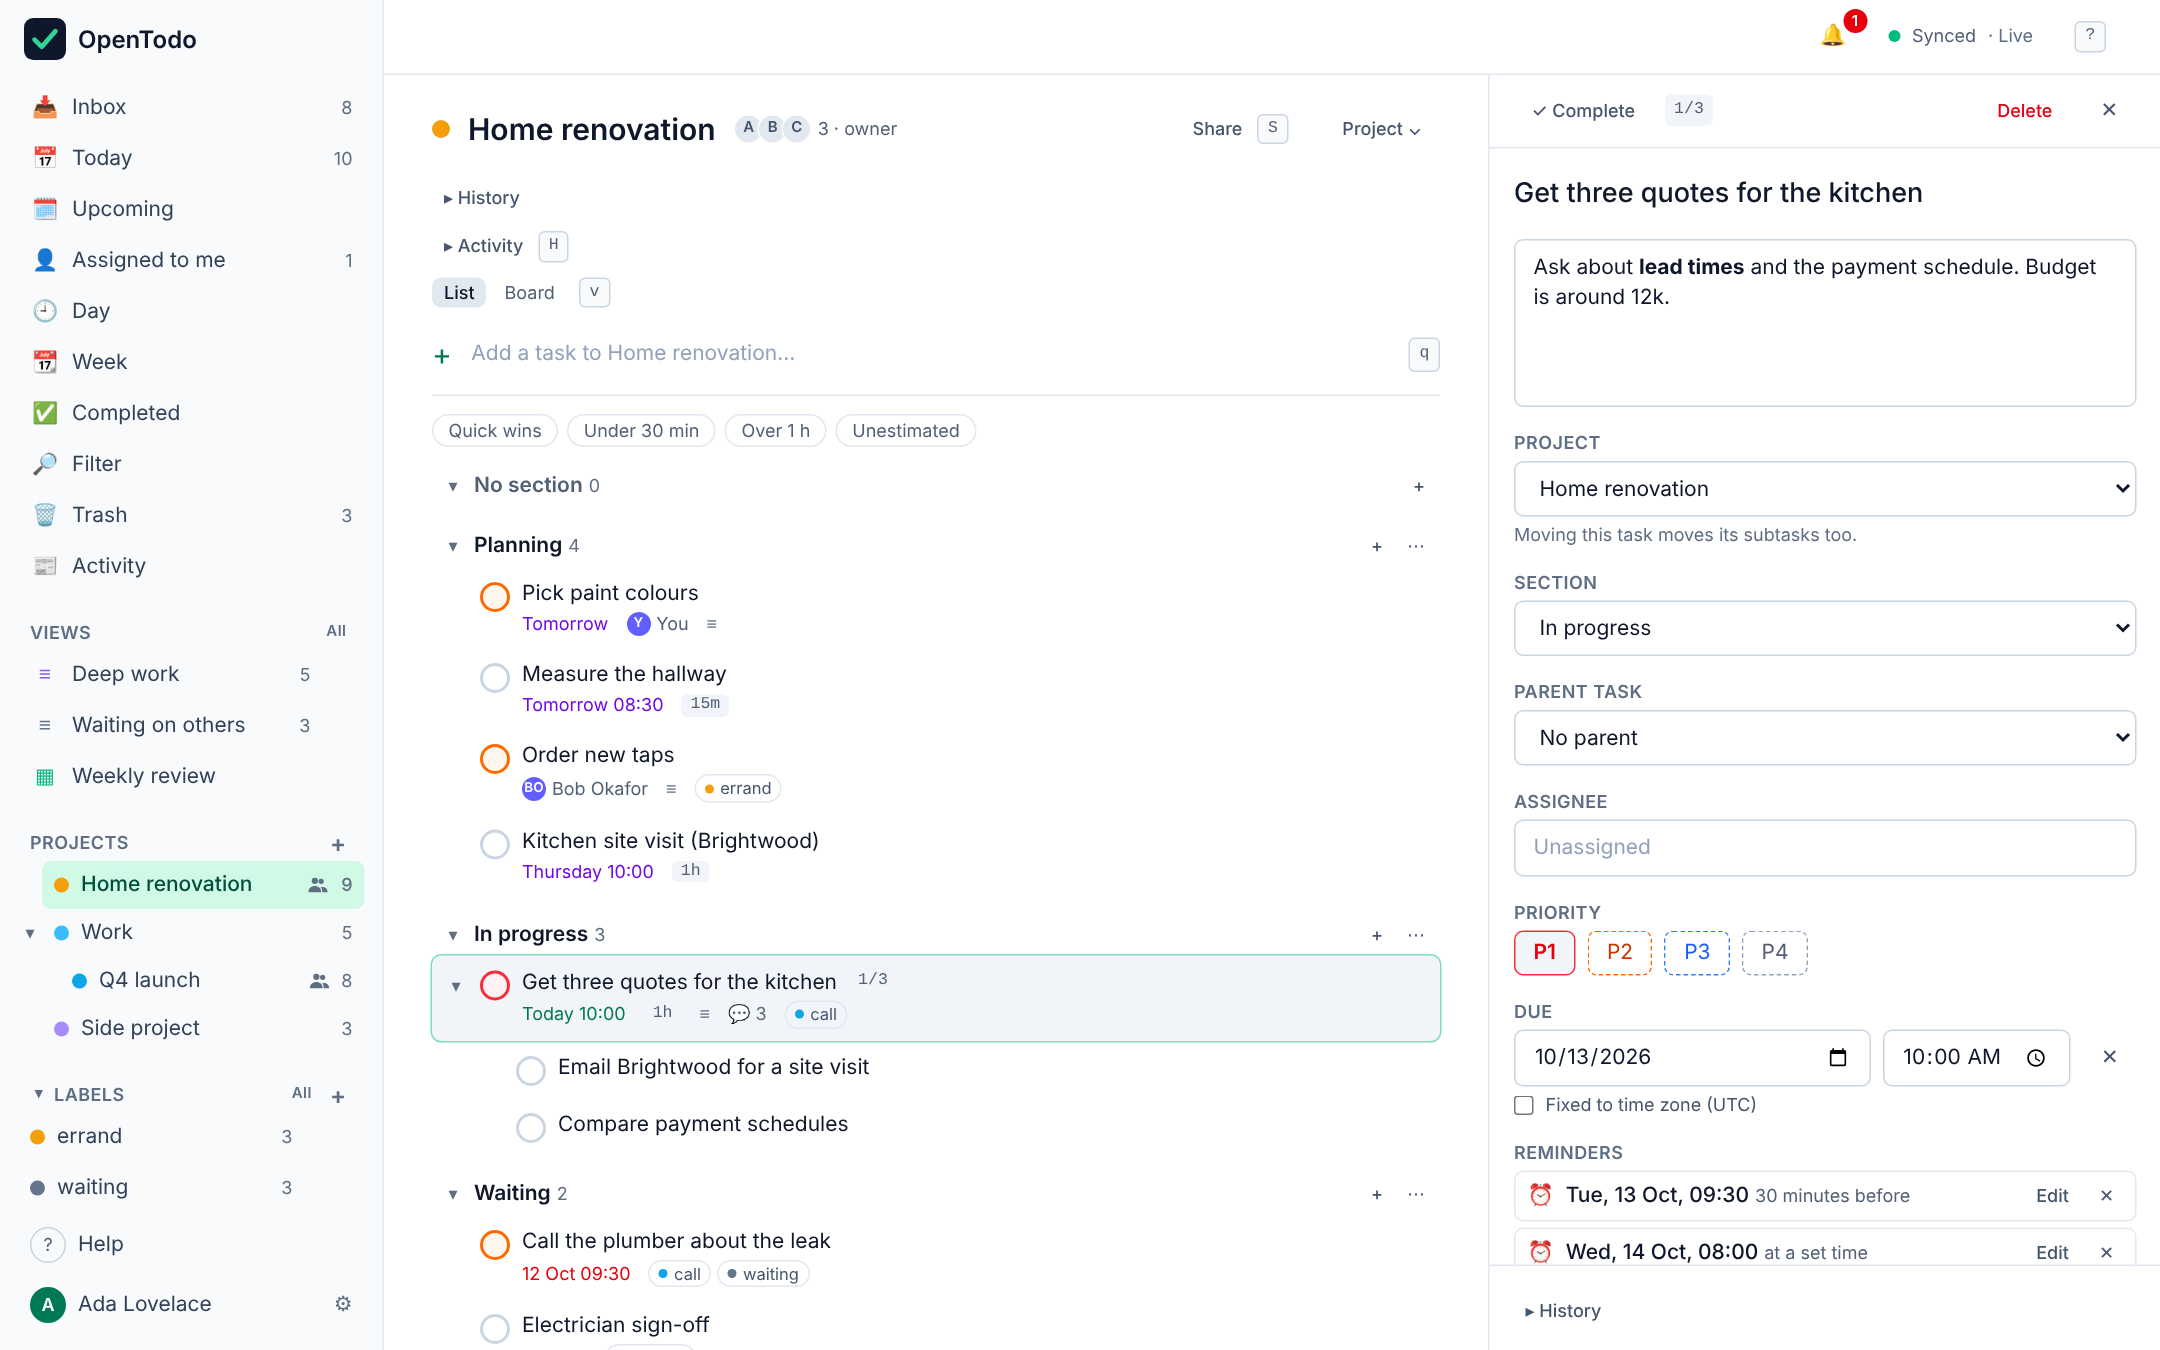Viewport: 2160px width, 1350px height.
Task: Add a new label with the plus icon
Action: tap(338, 1097)
